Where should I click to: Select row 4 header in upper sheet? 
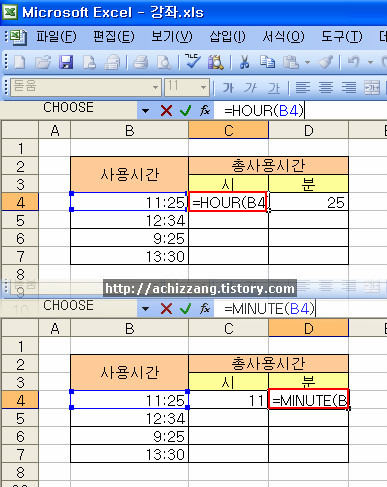click(20, 202)
